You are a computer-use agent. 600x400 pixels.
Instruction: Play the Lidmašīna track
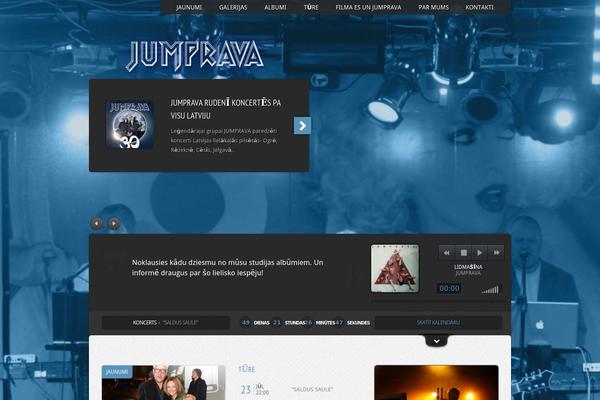pos(479,253)
